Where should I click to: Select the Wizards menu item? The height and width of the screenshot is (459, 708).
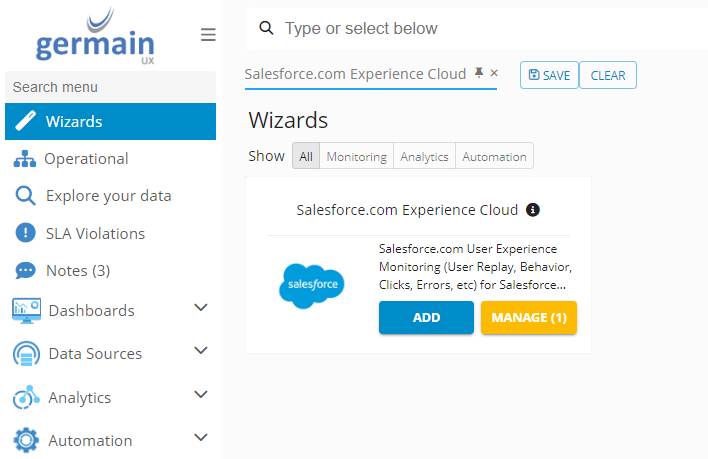click(x=74, y=122)
